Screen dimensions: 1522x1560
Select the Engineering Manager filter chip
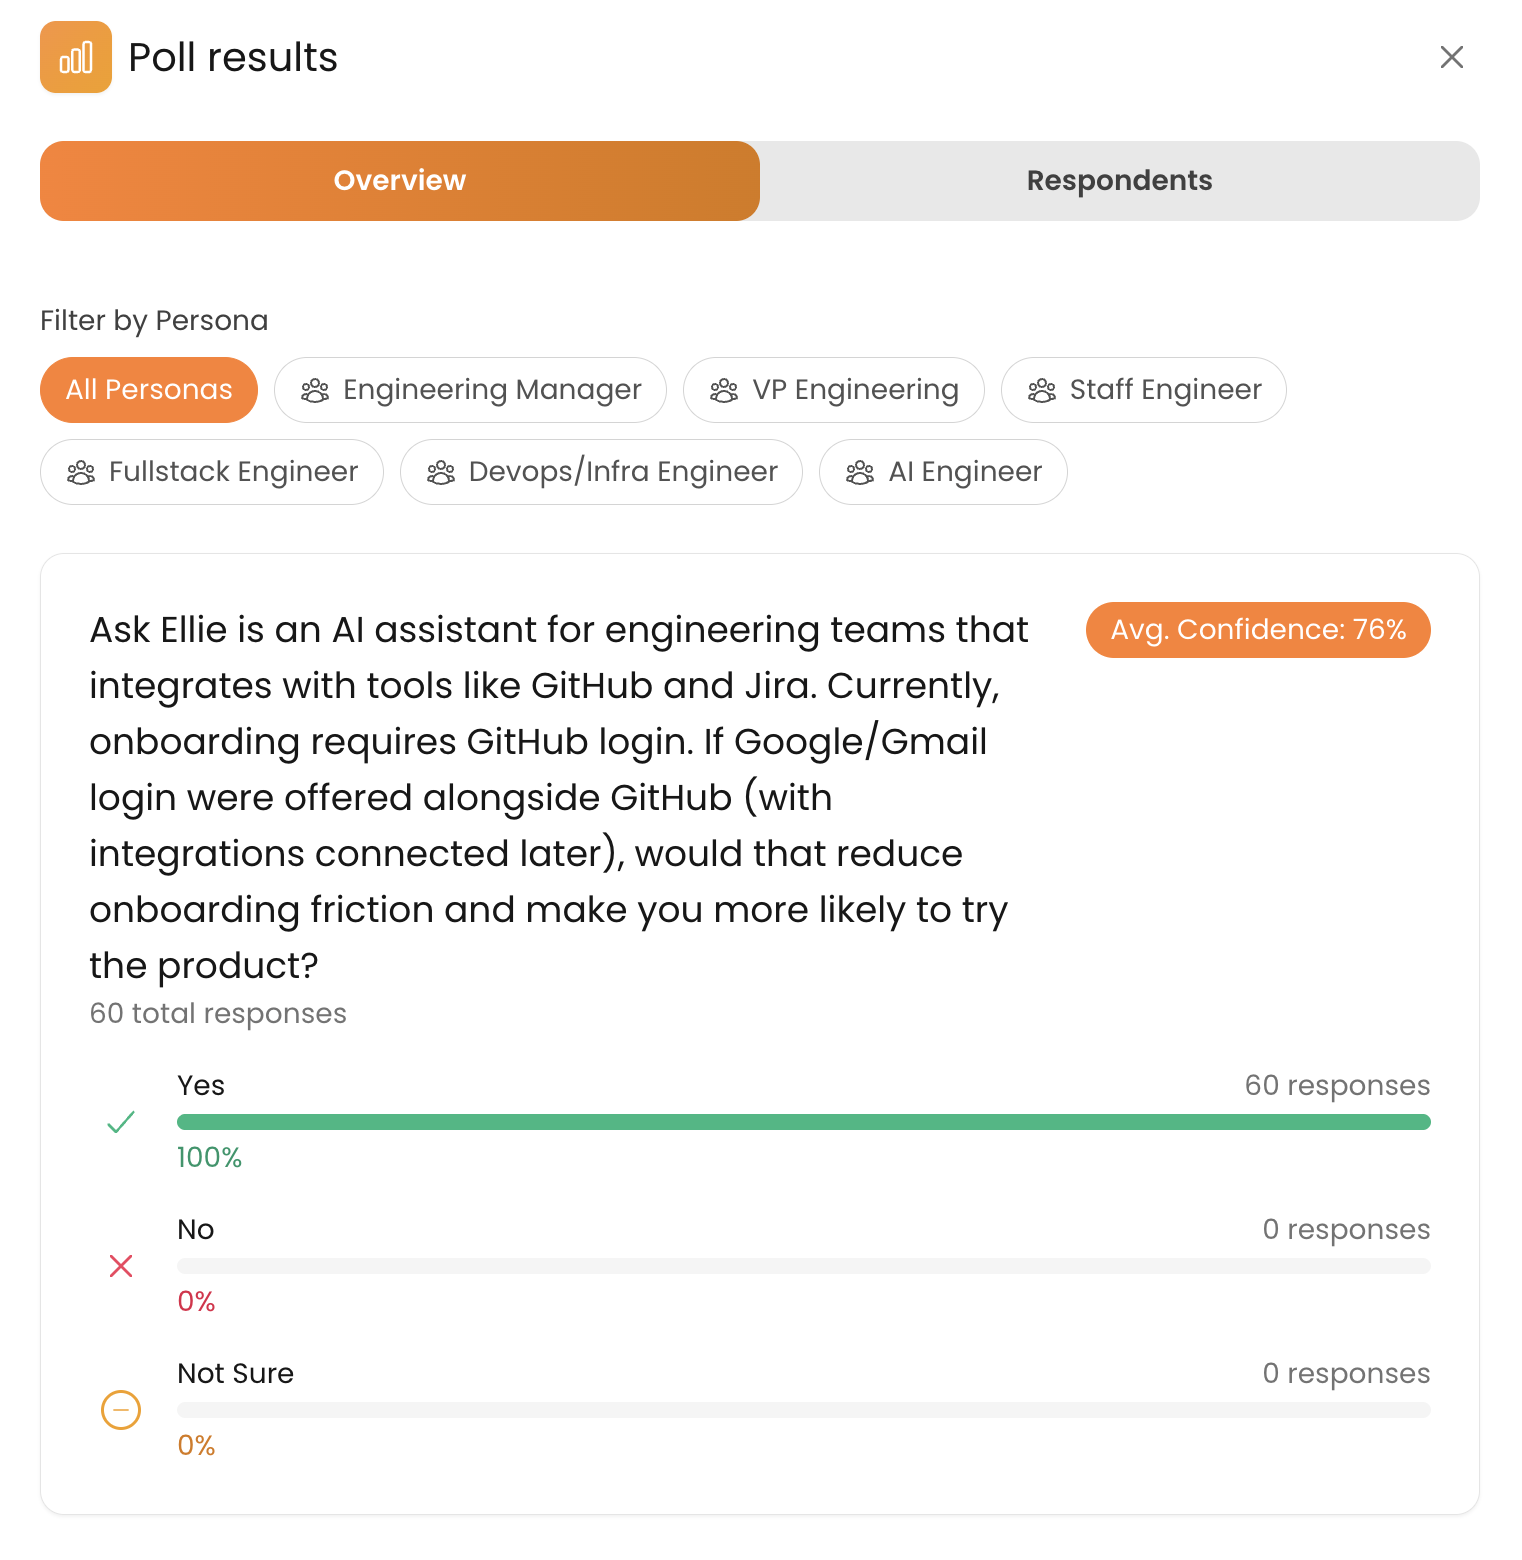[470, 390]
